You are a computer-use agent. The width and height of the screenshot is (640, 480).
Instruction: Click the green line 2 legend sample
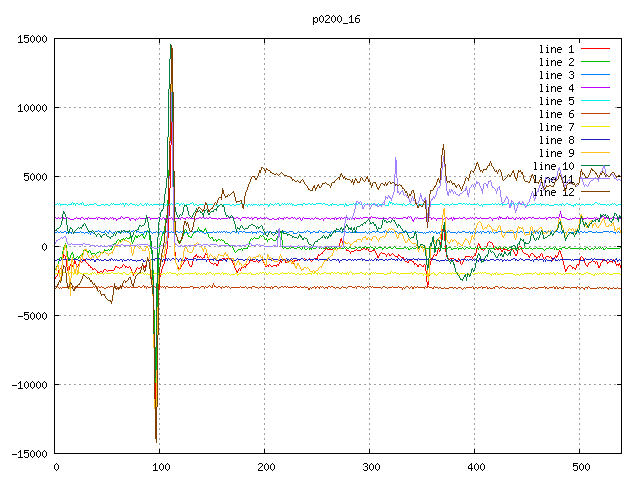tap(595, 62)
